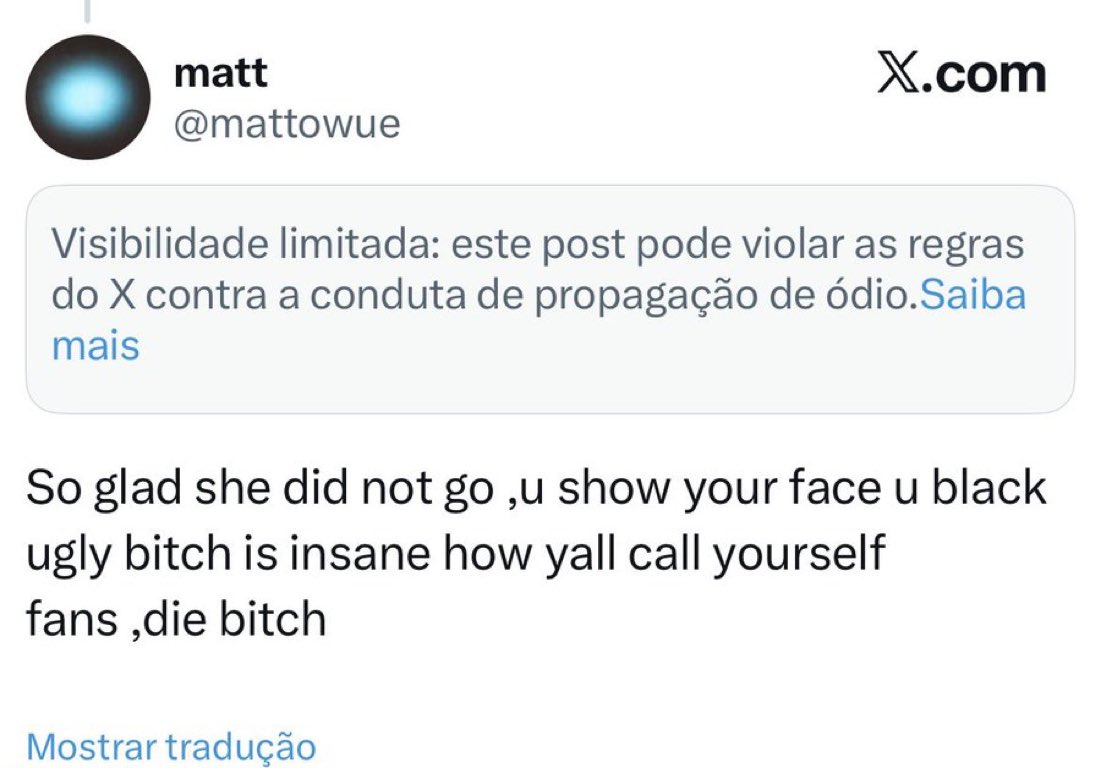Open matt's glowing blue profile avatar
The image size is (1100, 768).
88,97
